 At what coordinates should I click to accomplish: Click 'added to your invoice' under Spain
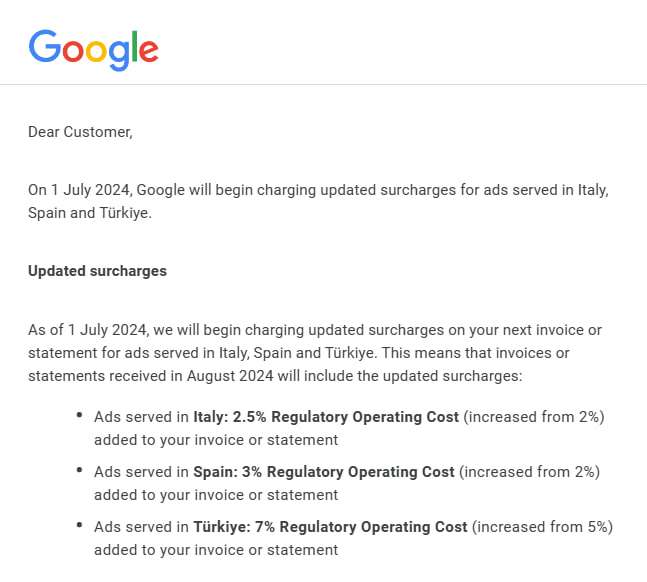[x=170, y=495]
